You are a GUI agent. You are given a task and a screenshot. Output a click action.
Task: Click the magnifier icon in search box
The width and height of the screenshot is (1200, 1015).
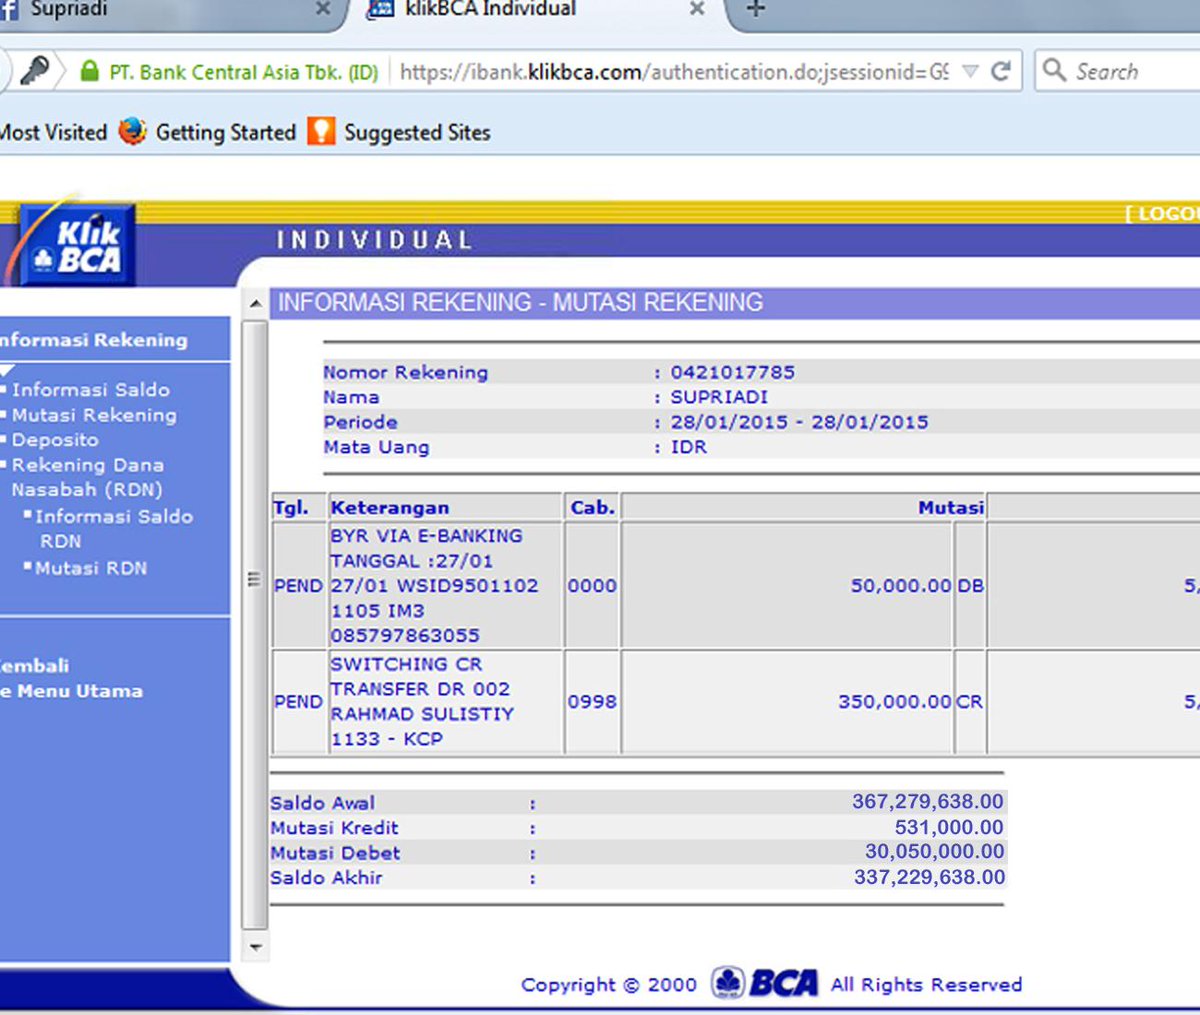pyautogui.click(x=1054, y=70)
